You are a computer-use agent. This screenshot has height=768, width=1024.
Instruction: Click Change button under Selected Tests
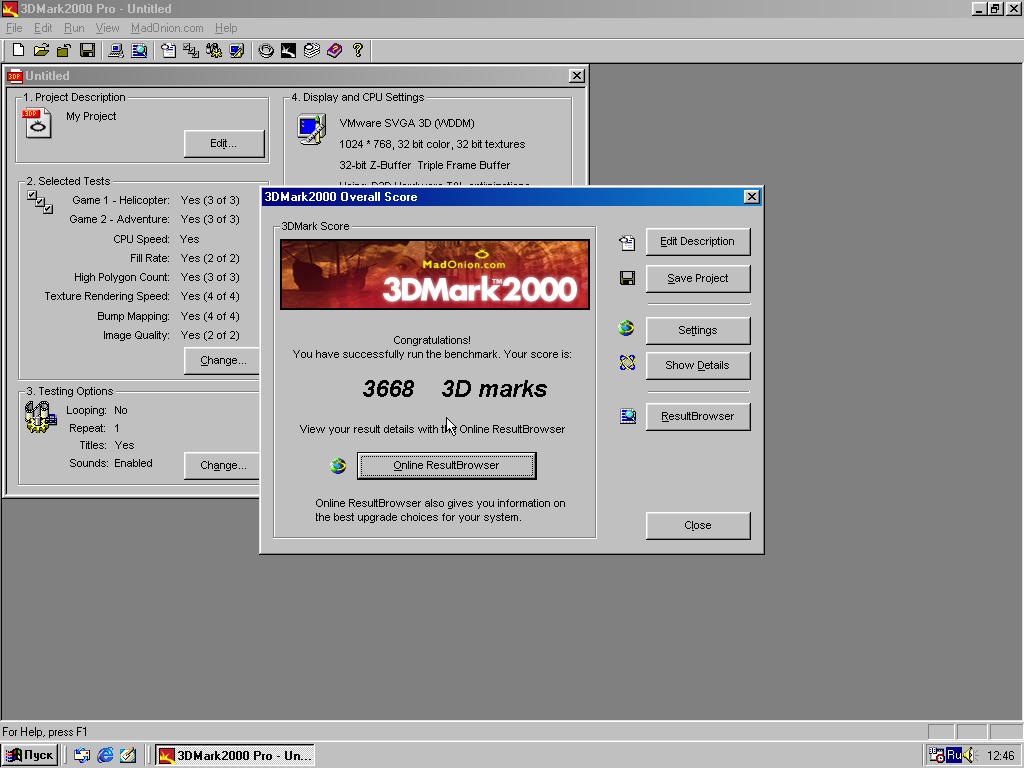click(x=223, y=360)
